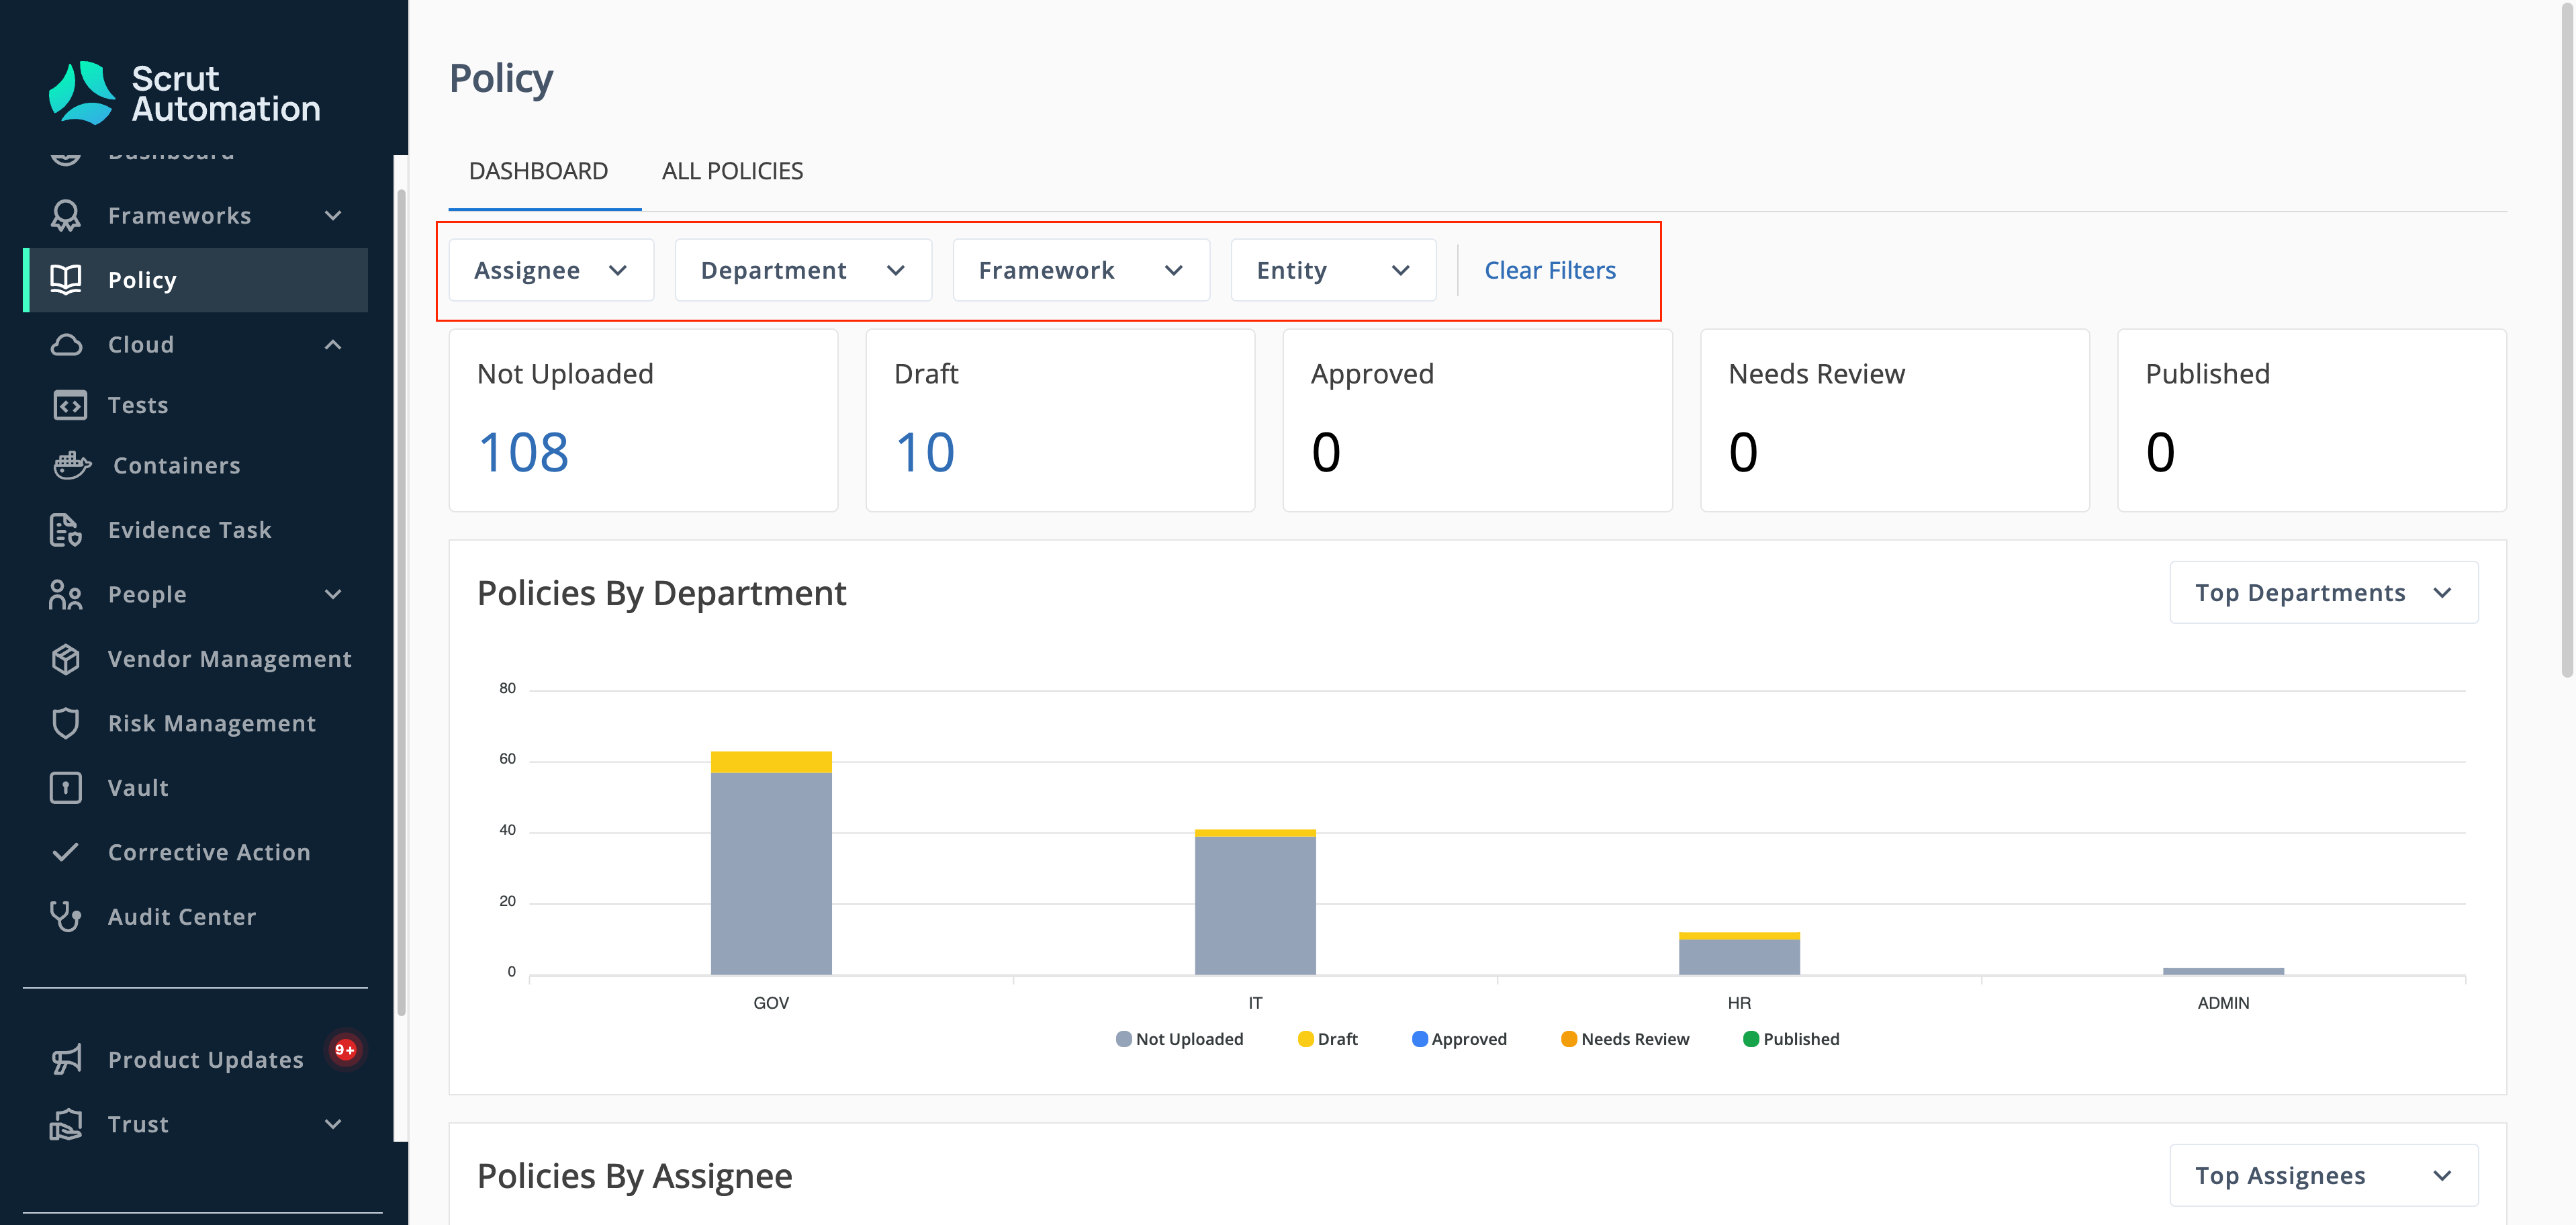Open Vendor Management page

(230, 659)
